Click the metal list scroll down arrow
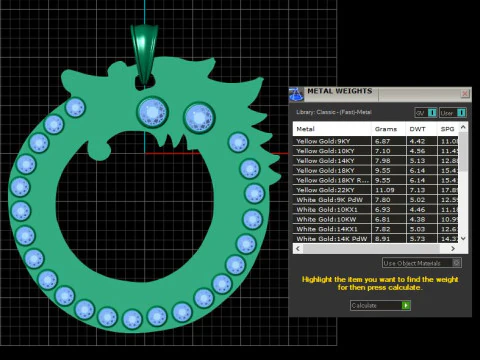This screenshot has width=480, height=360. [x=463, y=238]
